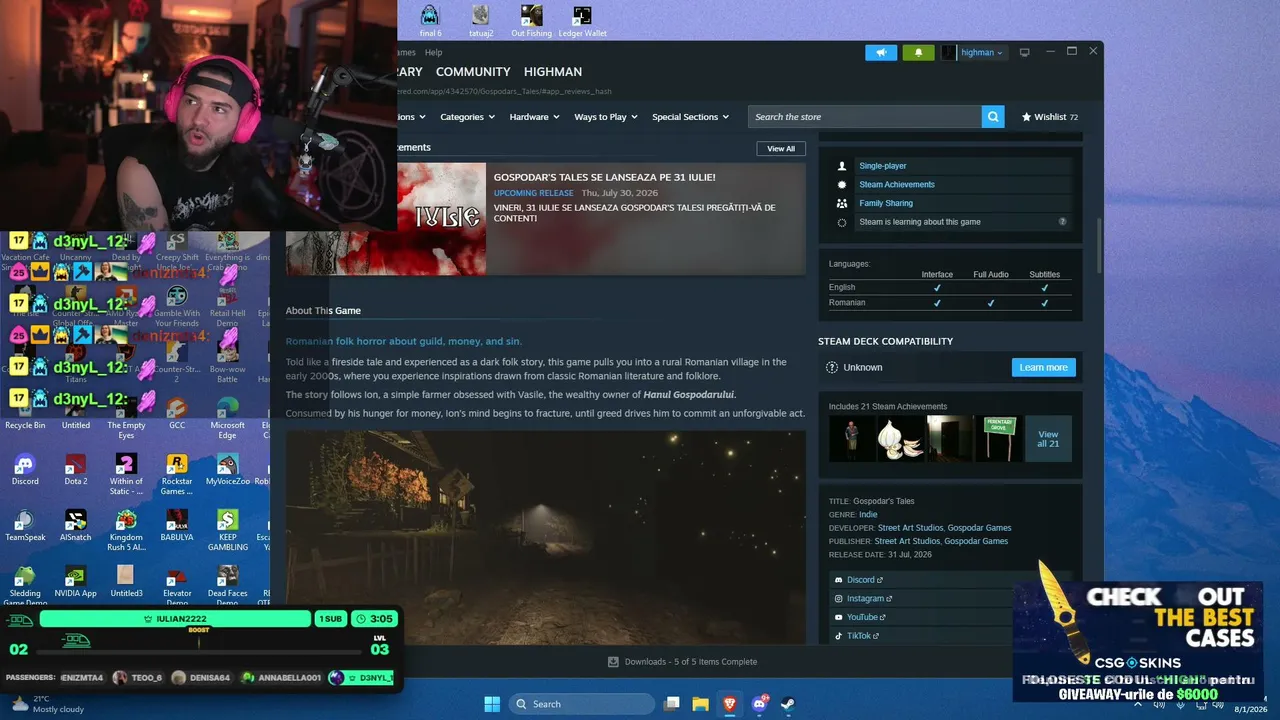
Task: Launch Ledger Wallet desktop shortcut
Action: tap(582, 20)
